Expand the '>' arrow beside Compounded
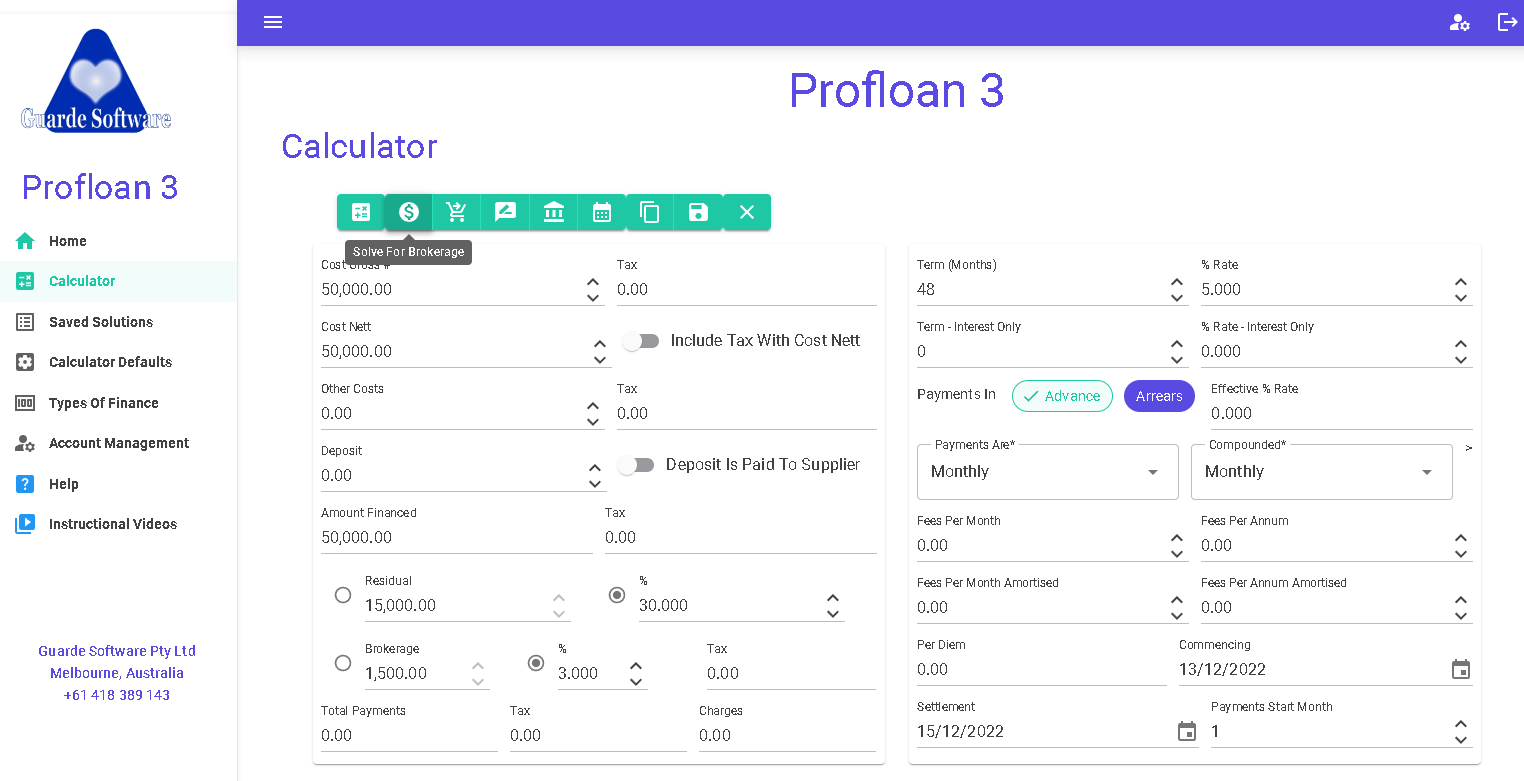 [x=1468, y=448]
